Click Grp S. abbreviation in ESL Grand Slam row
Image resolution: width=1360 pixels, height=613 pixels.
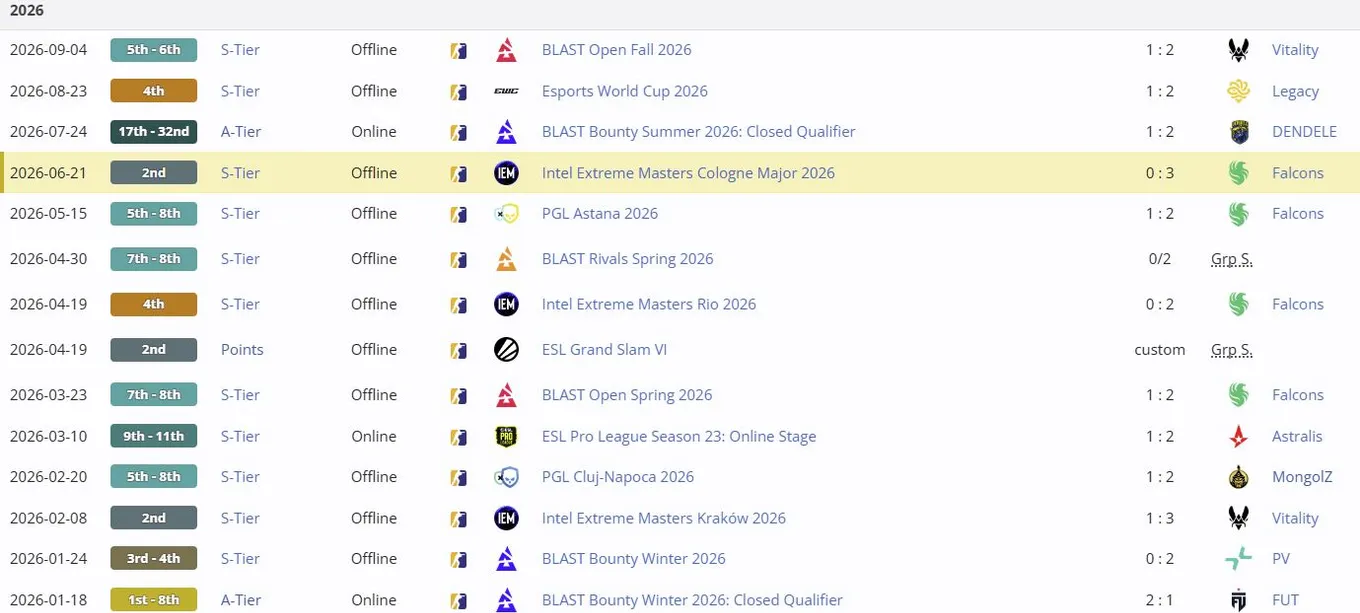point(1231,350)
